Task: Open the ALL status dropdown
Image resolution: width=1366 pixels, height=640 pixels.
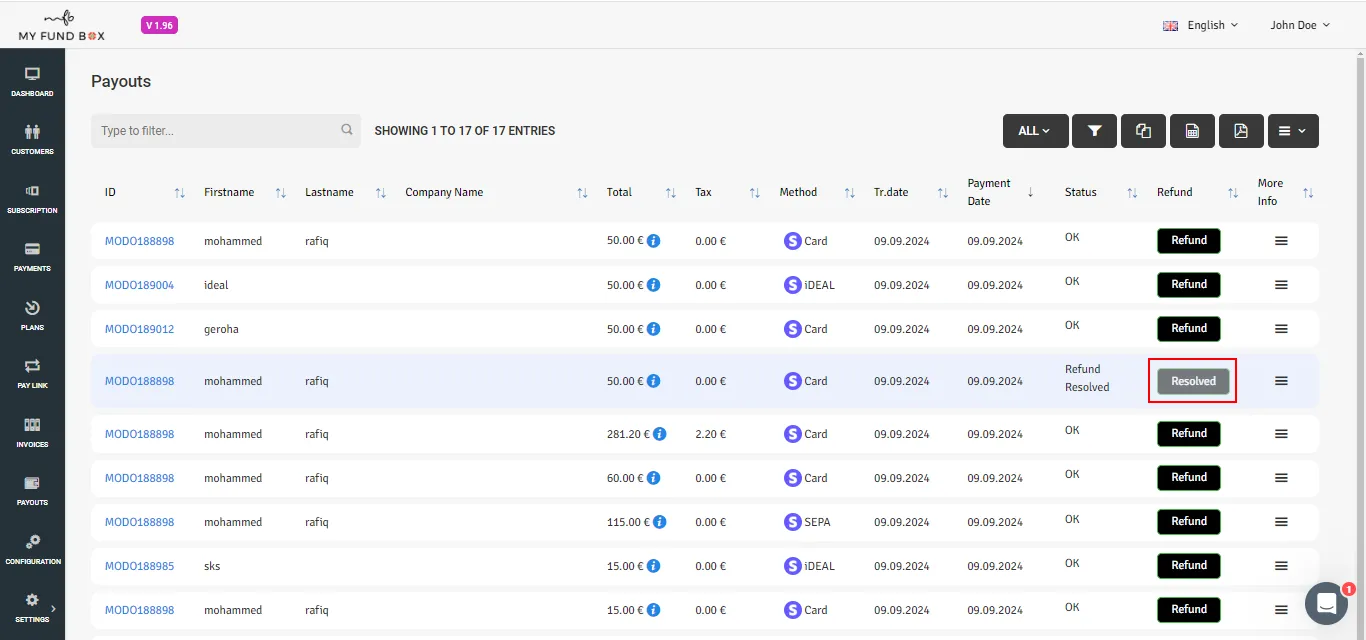Action: [x=1035, y=131]
